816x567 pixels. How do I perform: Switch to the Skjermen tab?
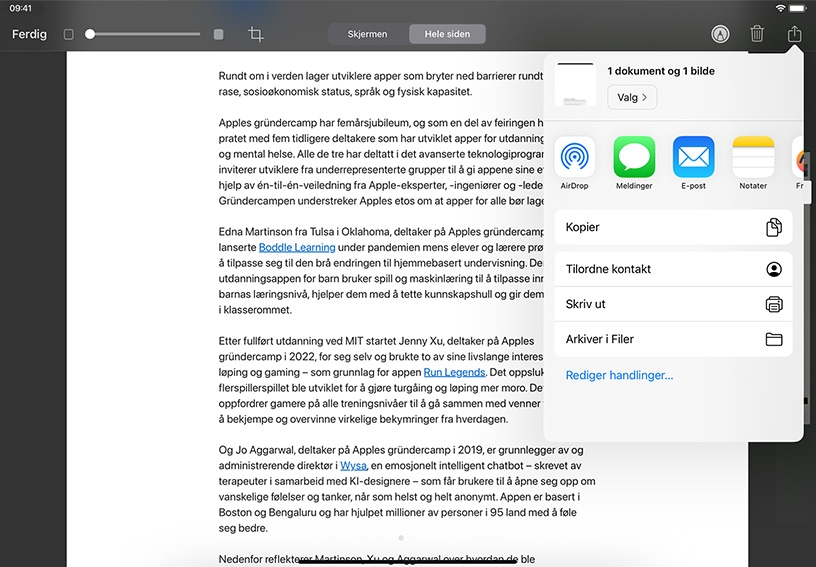pyautogui.click(x=367, y=34)
